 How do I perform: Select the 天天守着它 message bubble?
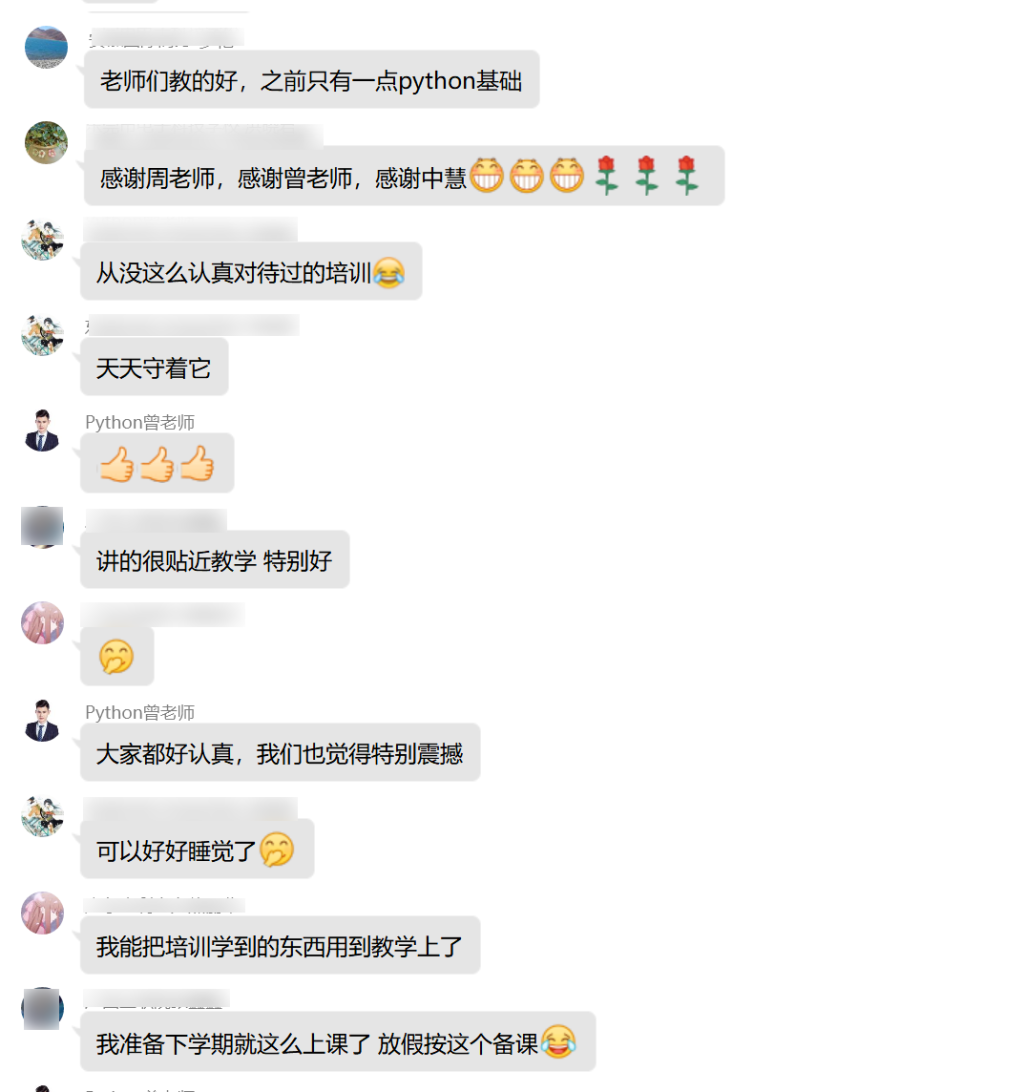coord(155,367)
